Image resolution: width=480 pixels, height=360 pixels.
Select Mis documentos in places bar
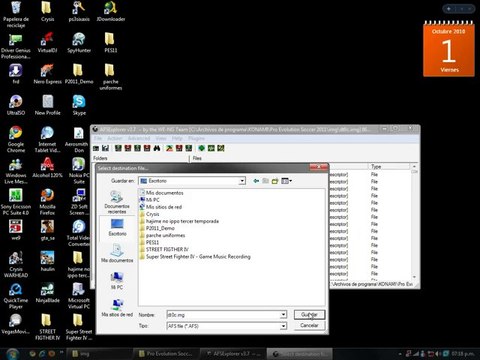tap(117, 253)
